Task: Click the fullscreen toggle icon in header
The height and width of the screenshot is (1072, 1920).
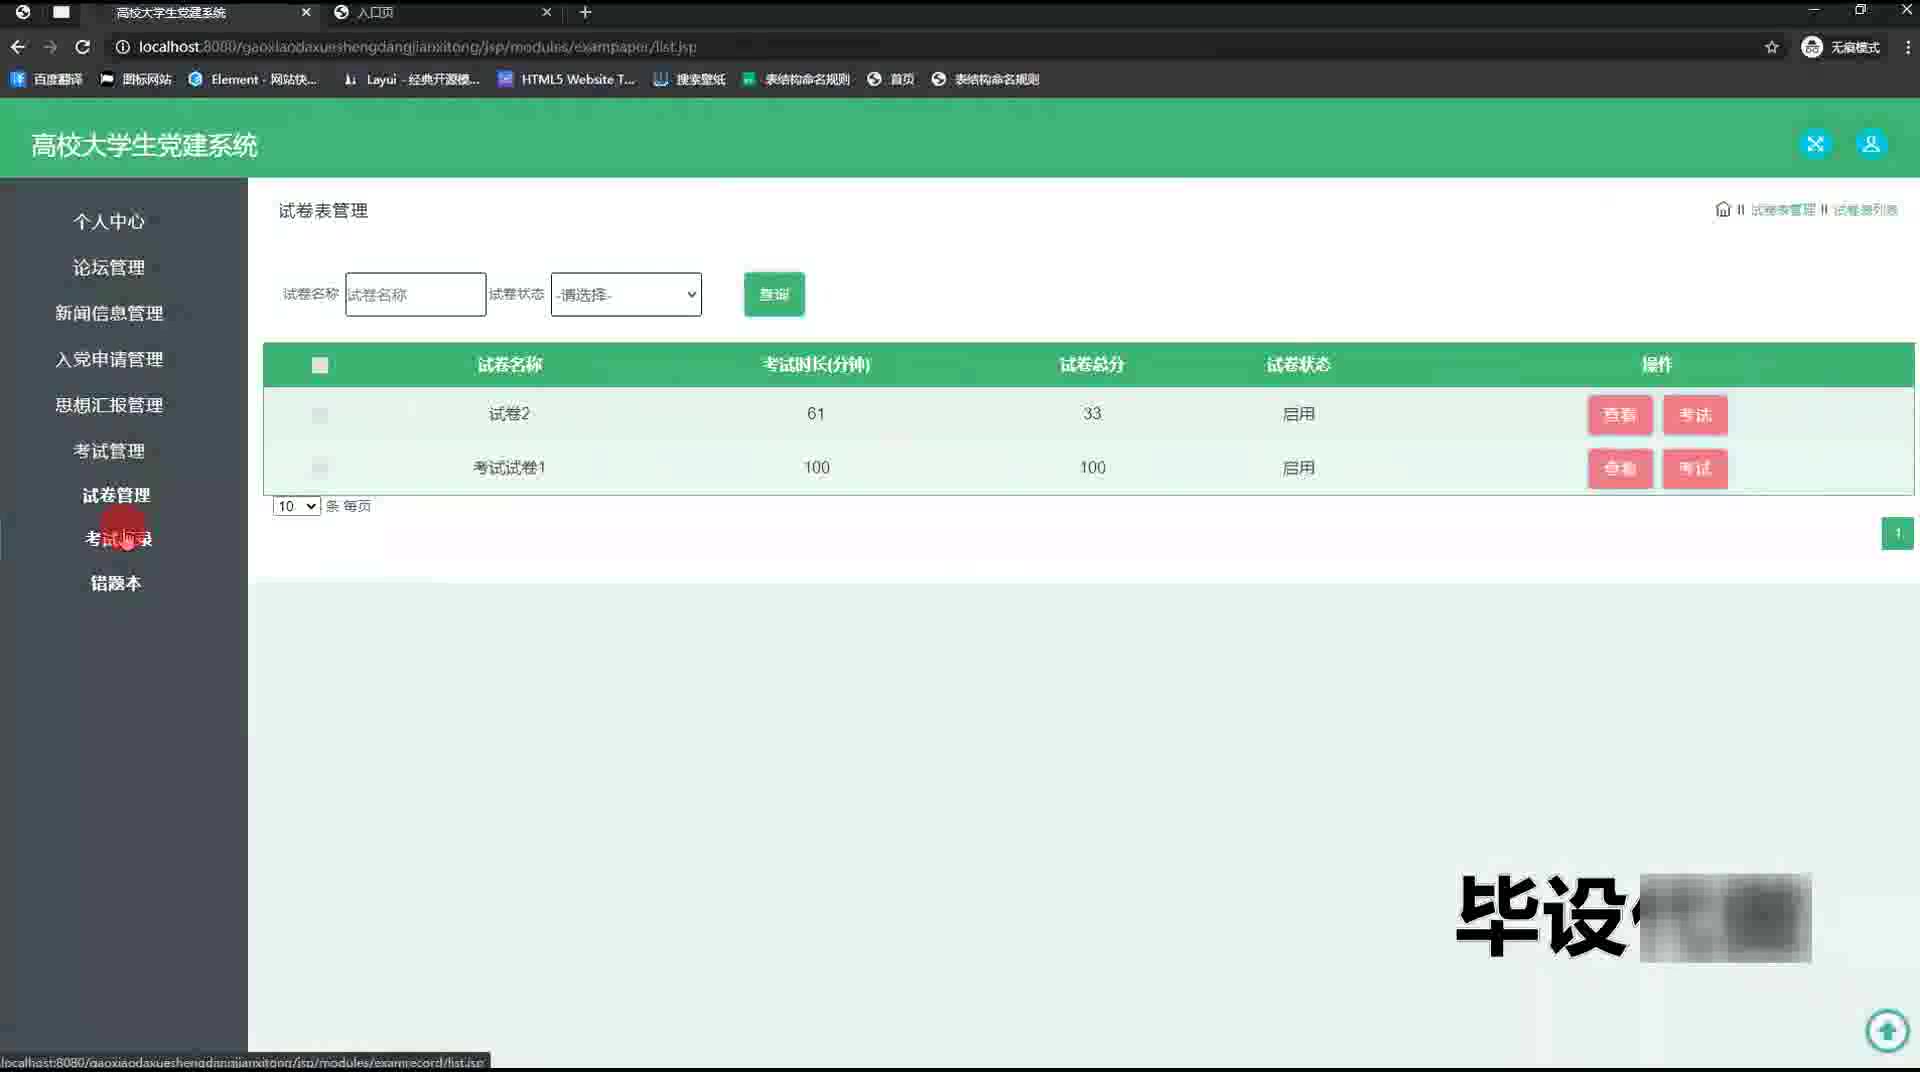Action: (1815, 144)
